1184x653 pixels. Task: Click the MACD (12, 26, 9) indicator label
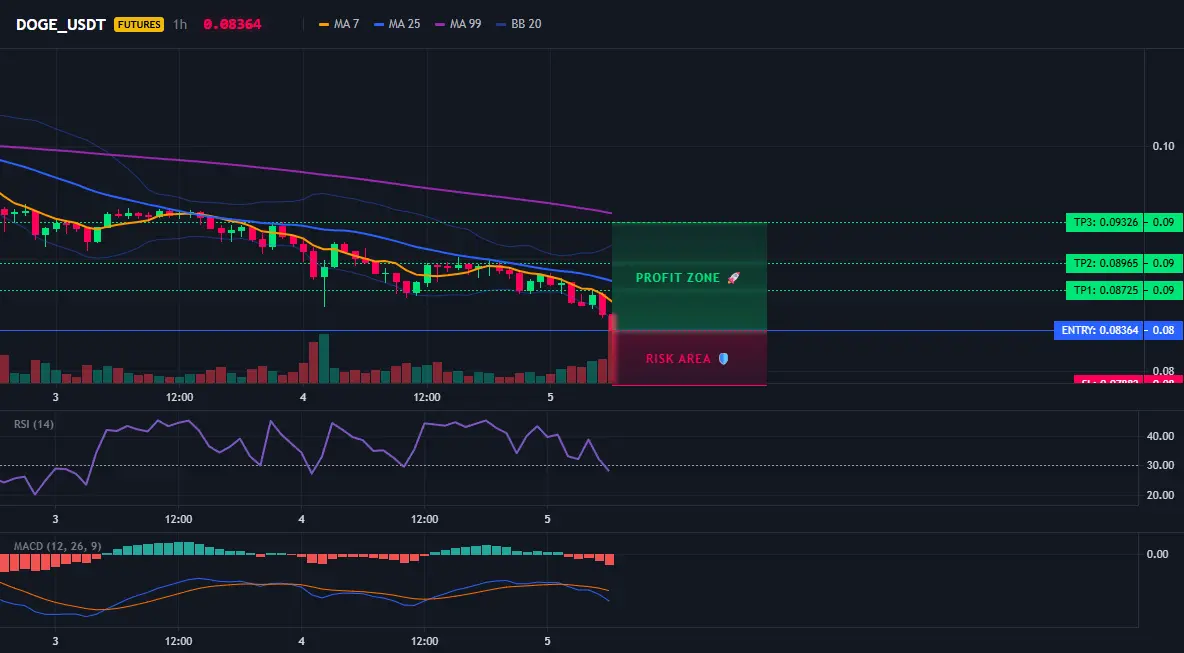(57, 546)
